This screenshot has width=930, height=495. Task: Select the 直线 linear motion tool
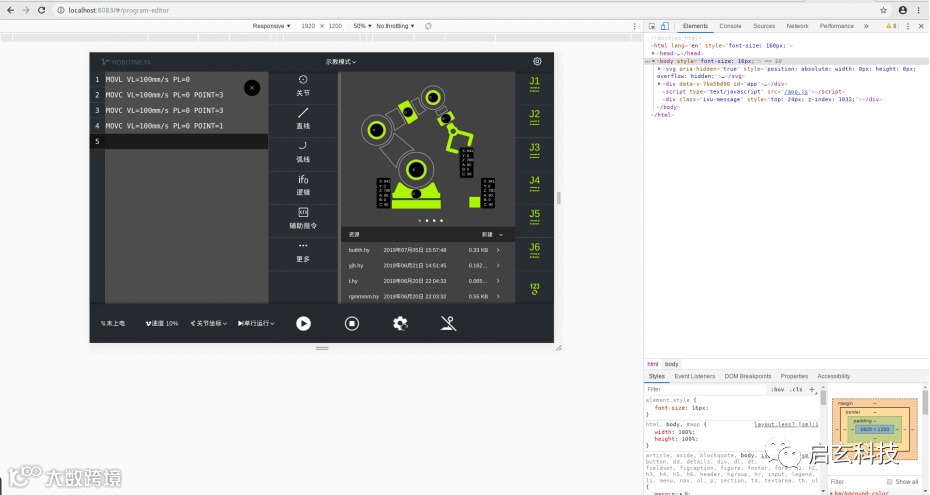point(303,119)
